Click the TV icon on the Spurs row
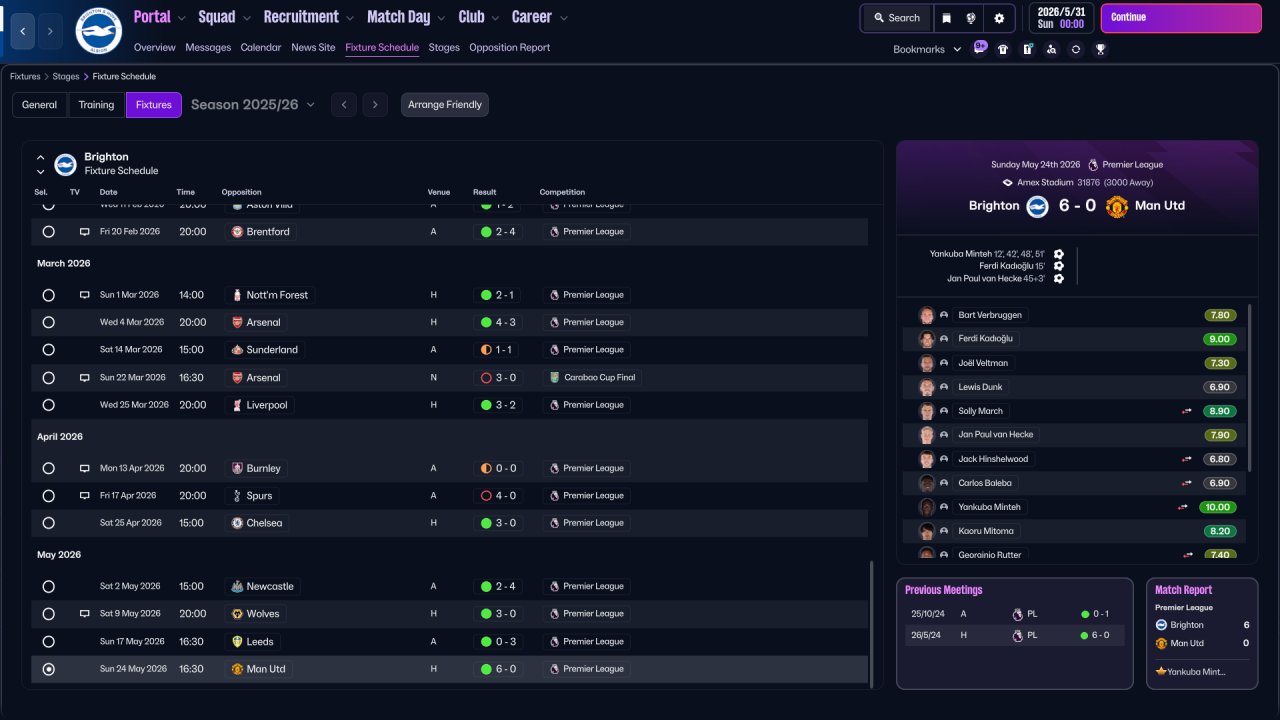This screenshot has height=720, width=1280. 85,496
